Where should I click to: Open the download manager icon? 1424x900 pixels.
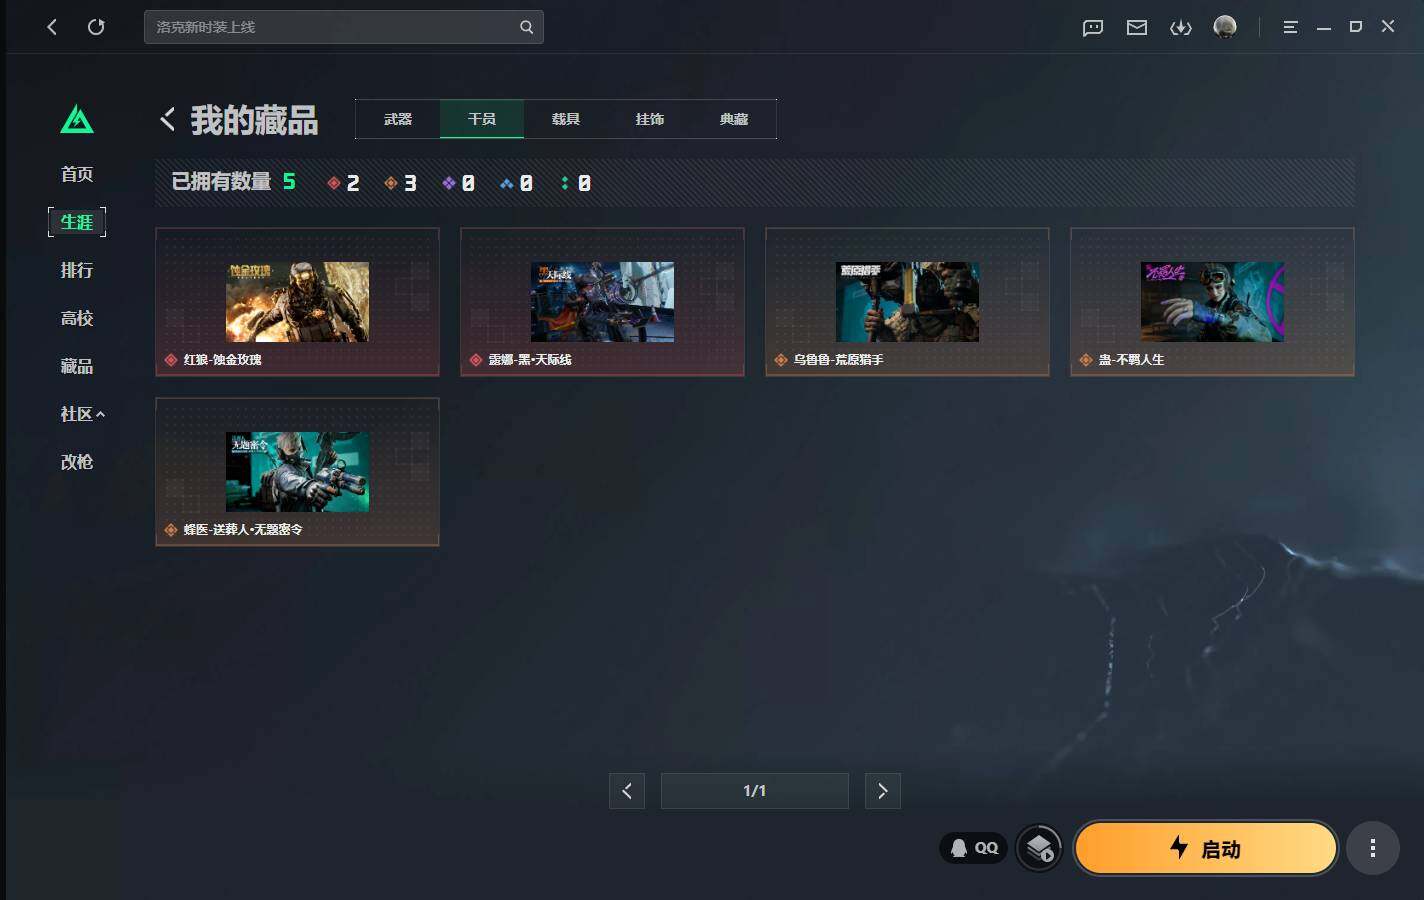click(1181, 27)
